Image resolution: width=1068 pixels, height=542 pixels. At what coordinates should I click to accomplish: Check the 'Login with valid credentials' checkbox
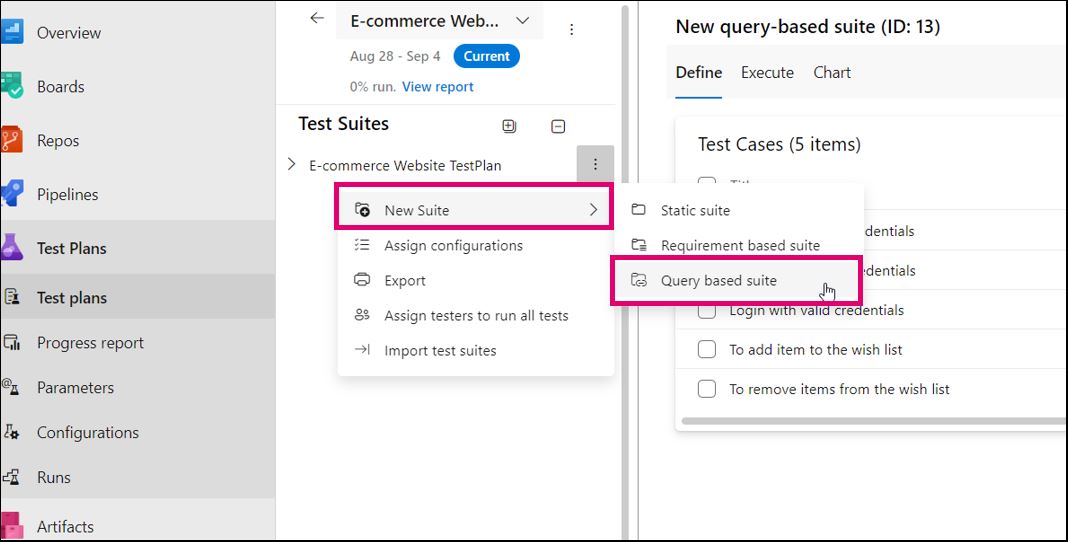(707, 310)
